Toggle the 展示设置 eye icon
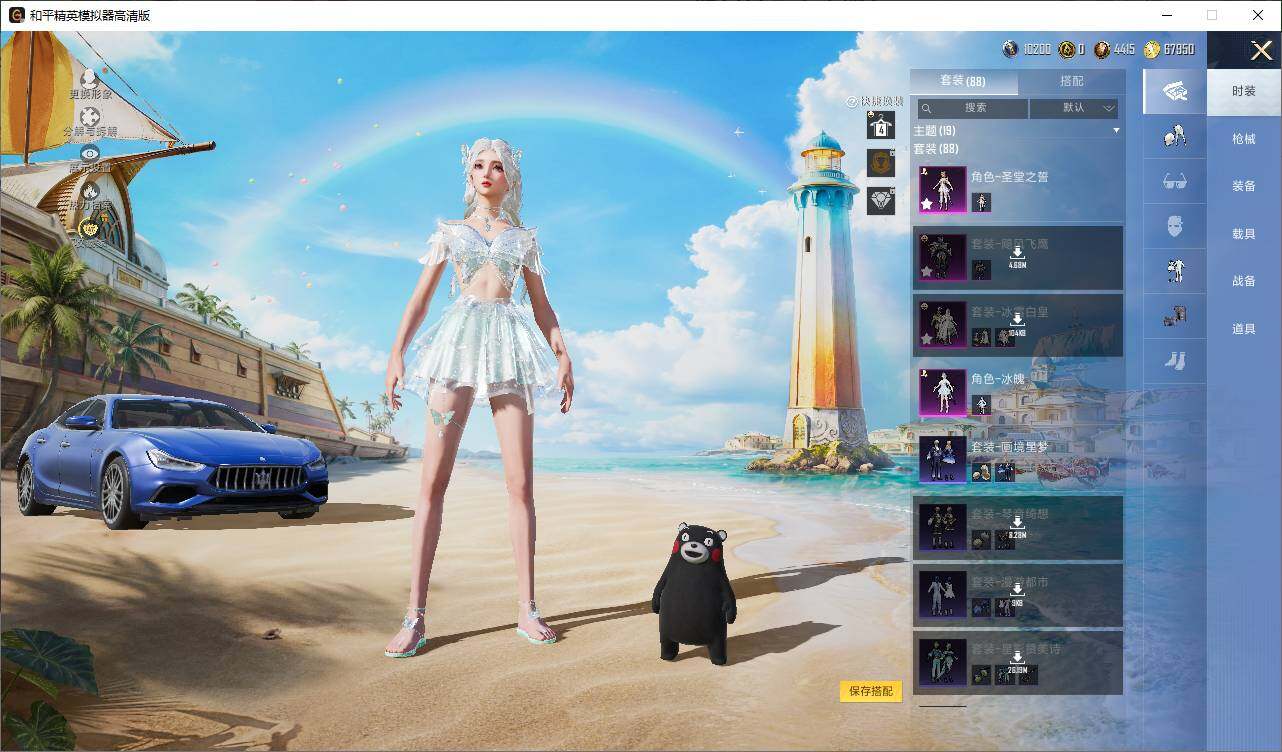This screenshot has width=1282, height=752. coord(90,153)
